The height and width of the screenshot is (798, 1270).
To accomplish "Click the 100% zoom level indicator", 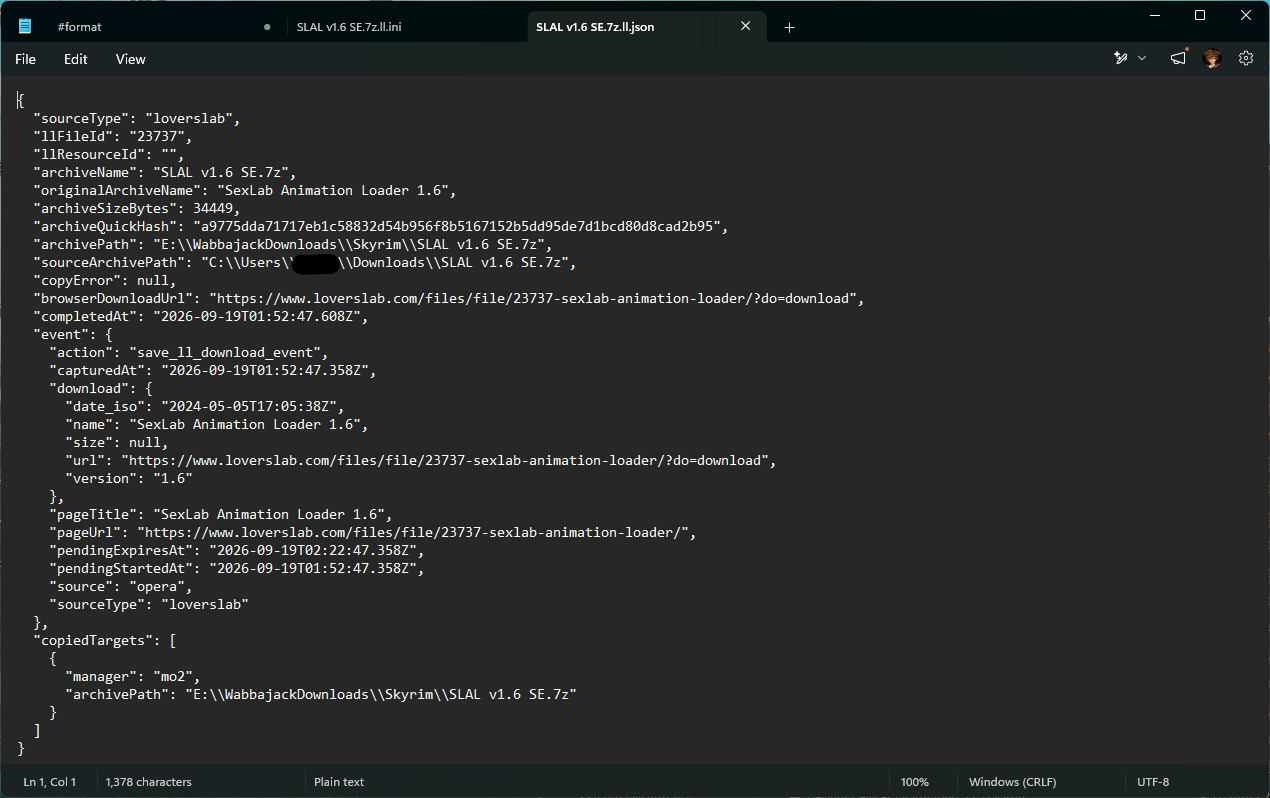I will [x=914, y=782].
